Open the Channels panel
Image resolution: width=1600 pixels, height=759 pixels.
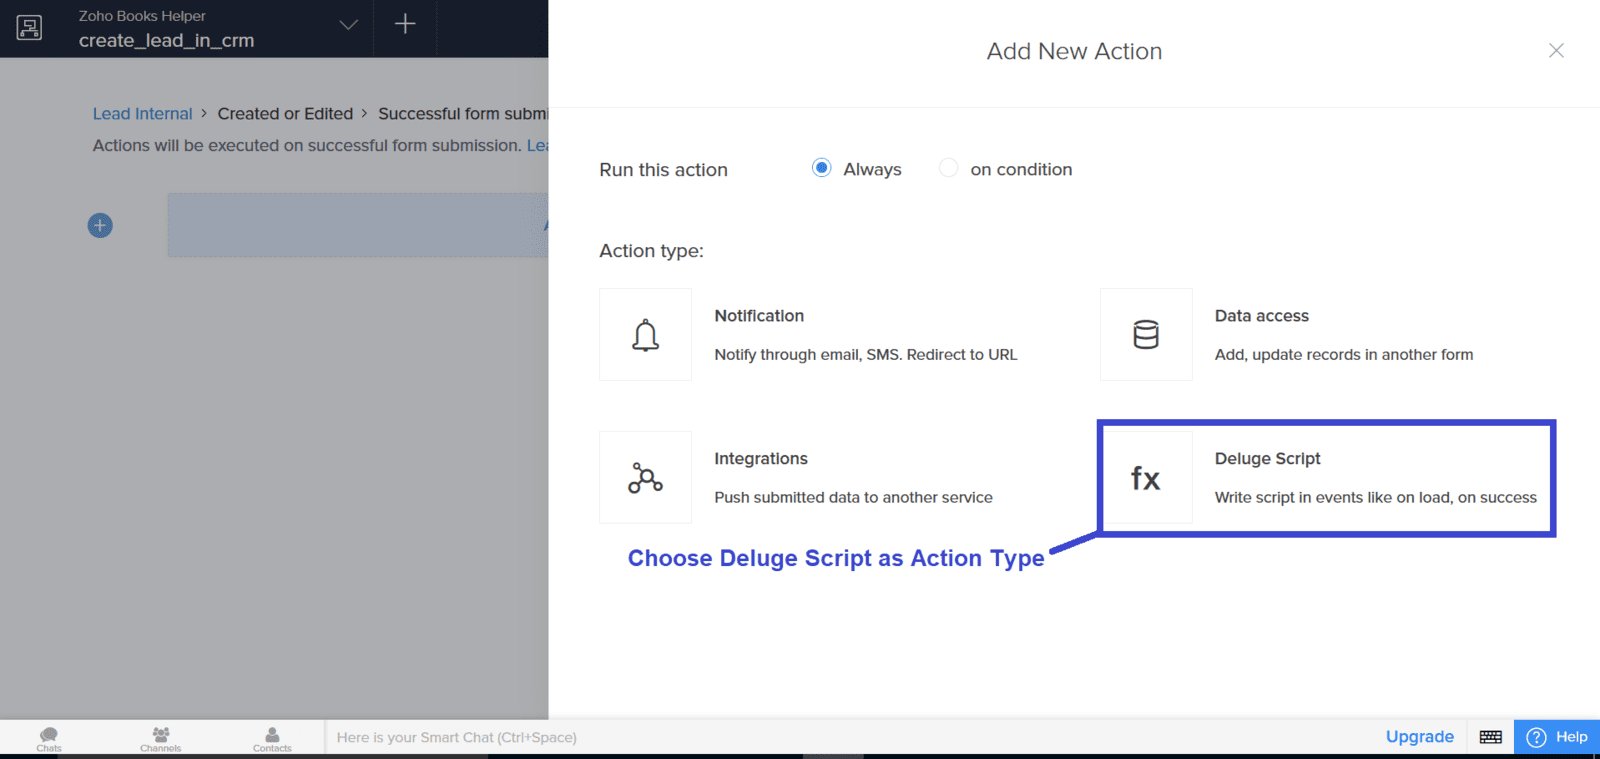pyautogui.click(x=161, y=739)
